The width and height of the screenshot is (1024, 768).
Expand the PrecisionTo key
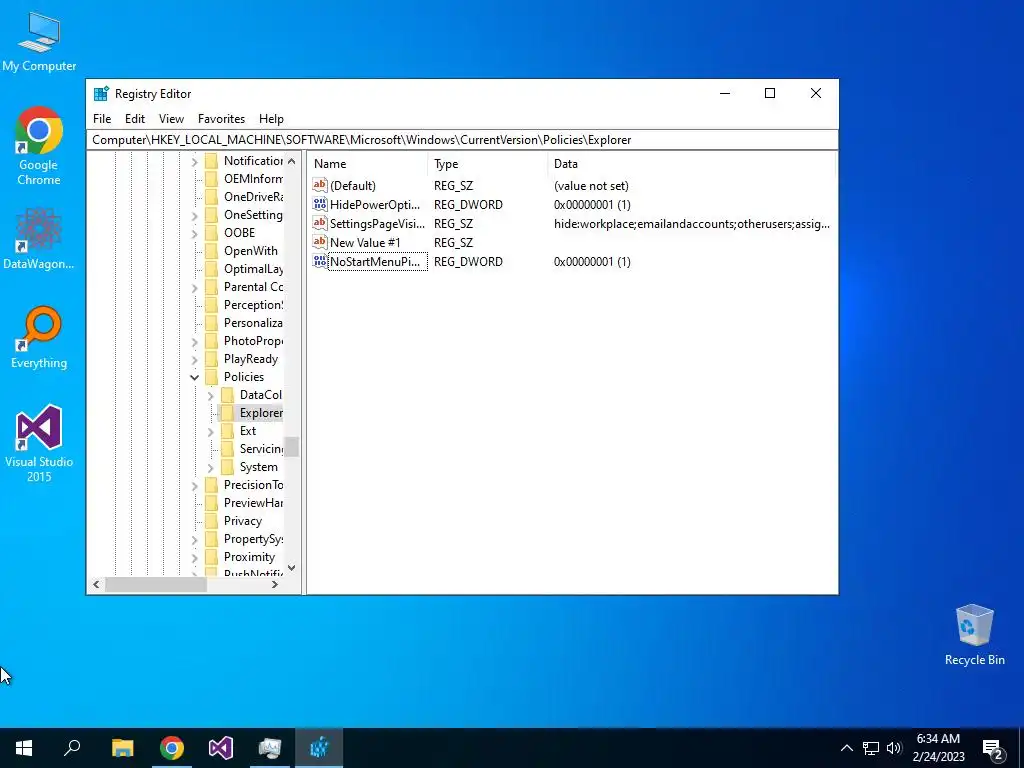pyautogui.click(x=195, y=485)
